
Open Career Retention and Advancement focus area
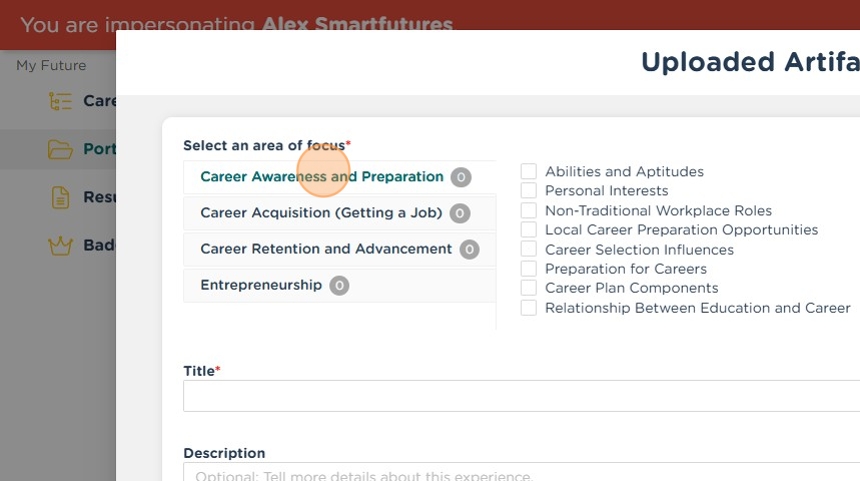click(x=326, y=249)
